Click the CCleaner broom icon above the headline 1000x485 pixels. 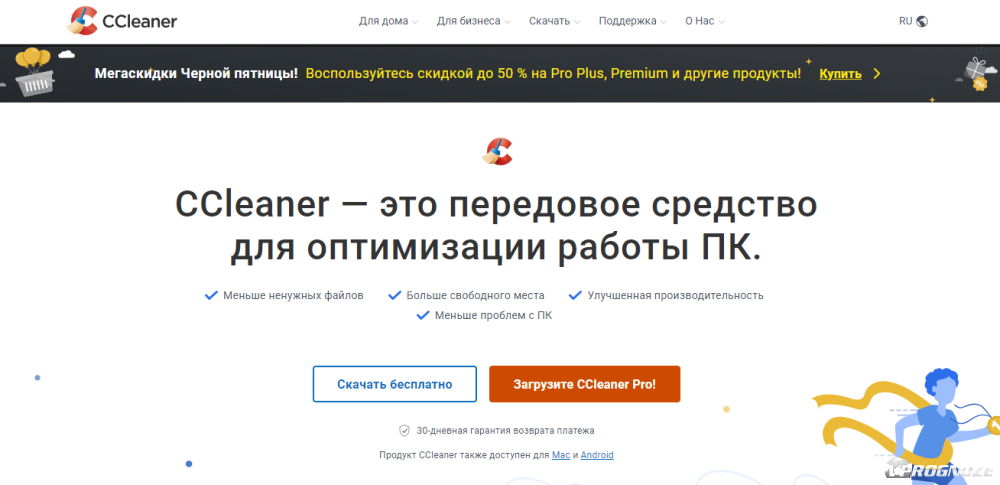497,151
